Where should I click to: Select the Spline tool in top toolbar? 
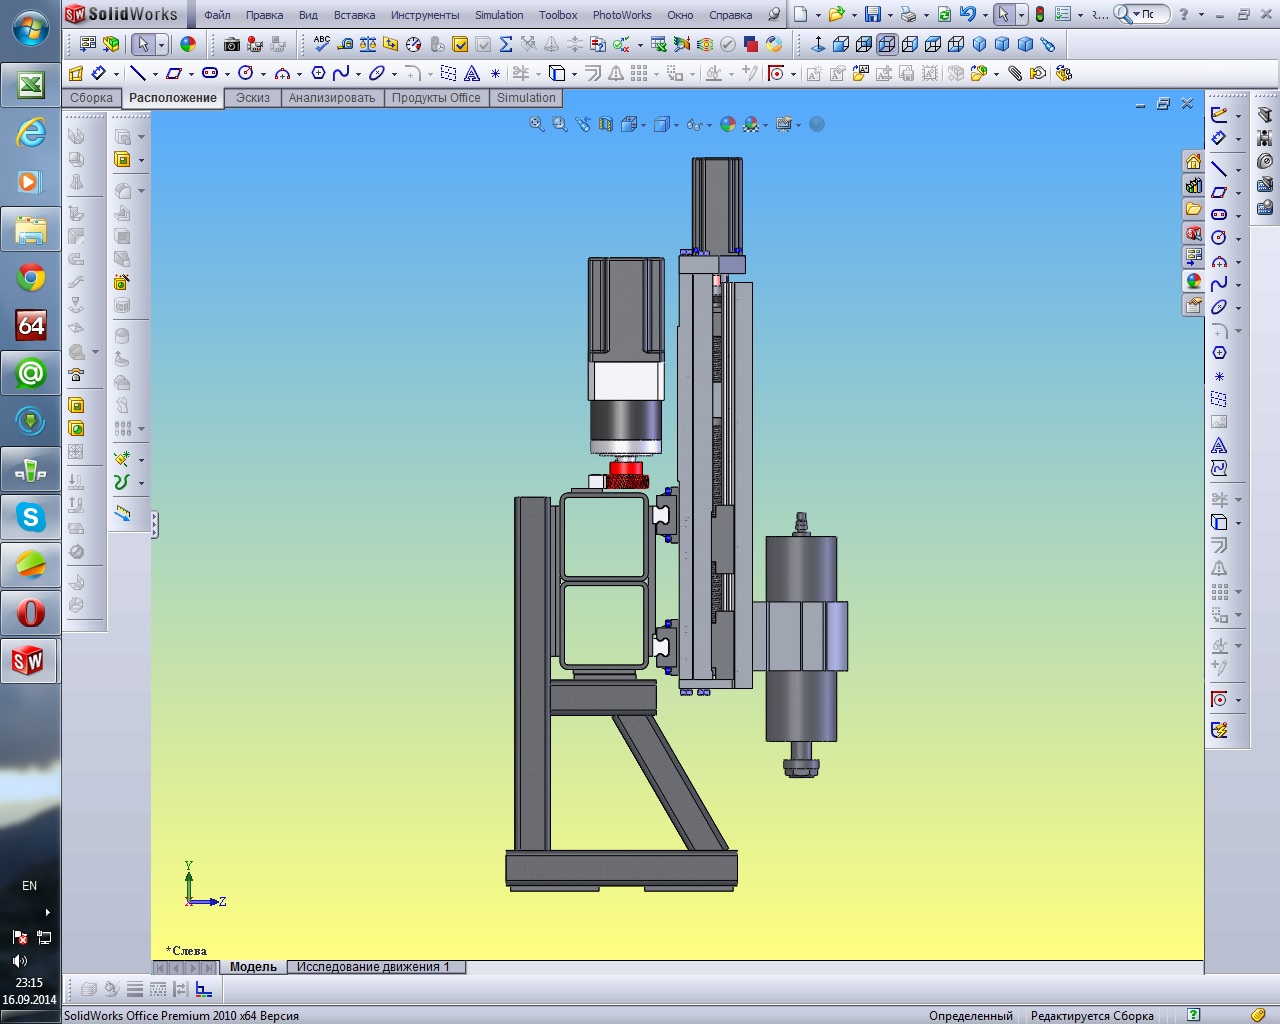tap(341, 73)
